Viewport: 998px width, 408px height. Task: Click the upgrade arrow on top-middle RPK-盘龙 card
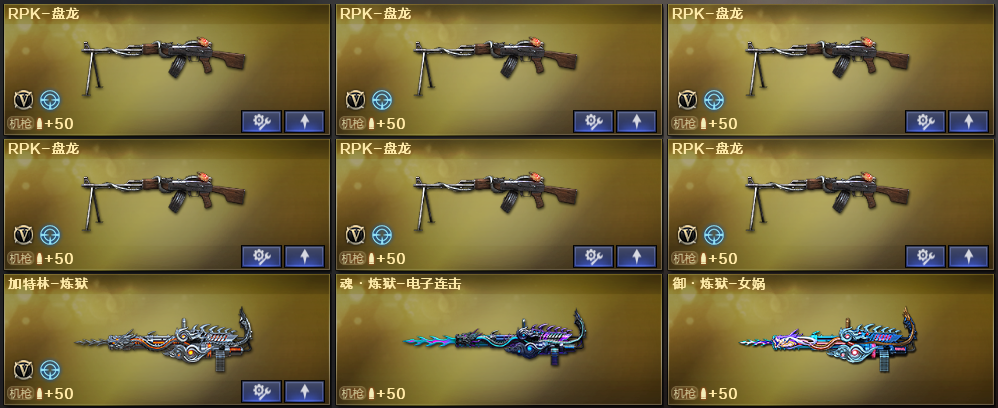point(636,122)
